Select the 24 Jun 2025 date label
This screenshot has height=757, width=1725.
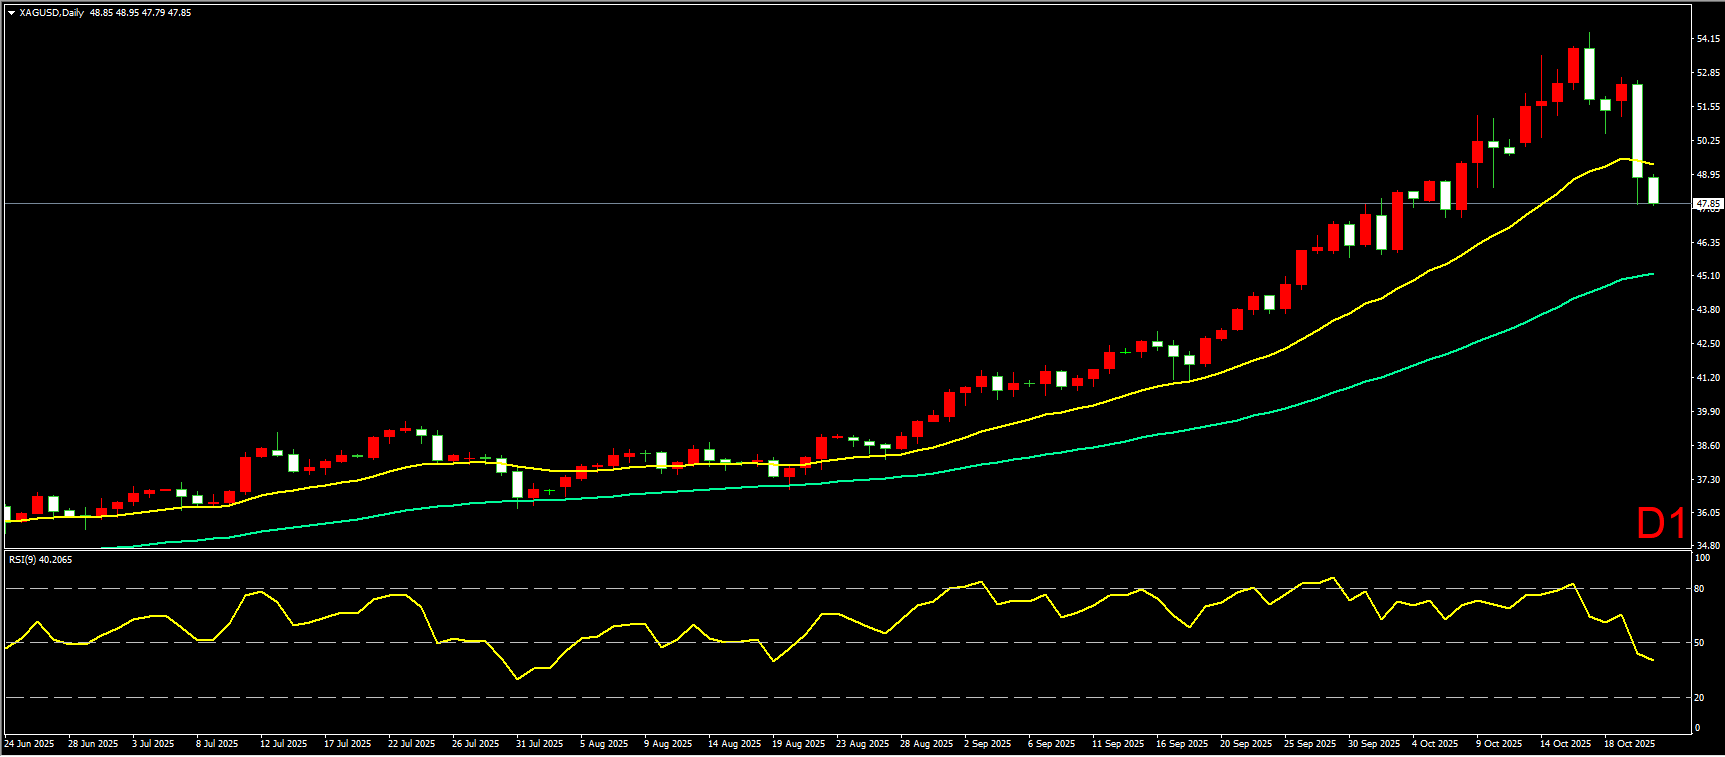point(29,744)
